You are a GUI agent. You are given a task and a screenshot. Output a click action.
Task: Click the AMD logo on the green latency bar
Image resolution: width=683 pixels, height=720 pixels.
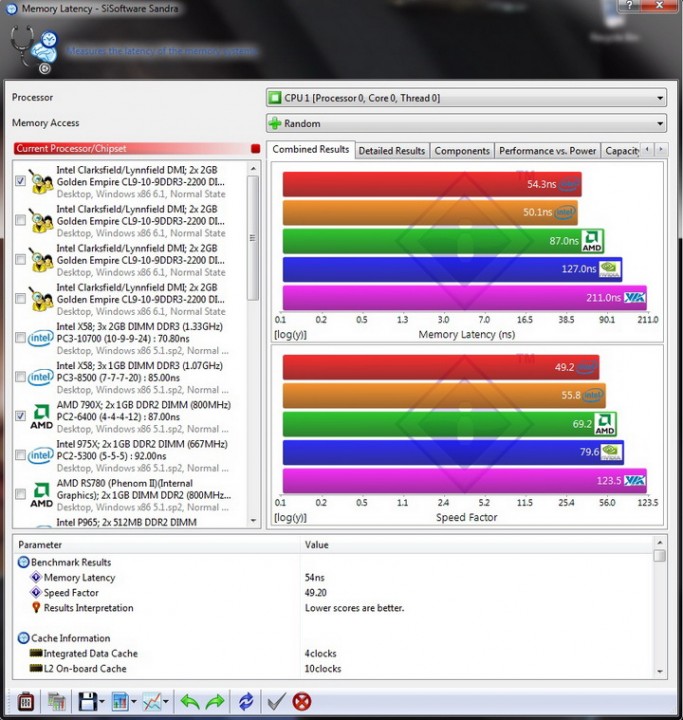coord(592,241)
